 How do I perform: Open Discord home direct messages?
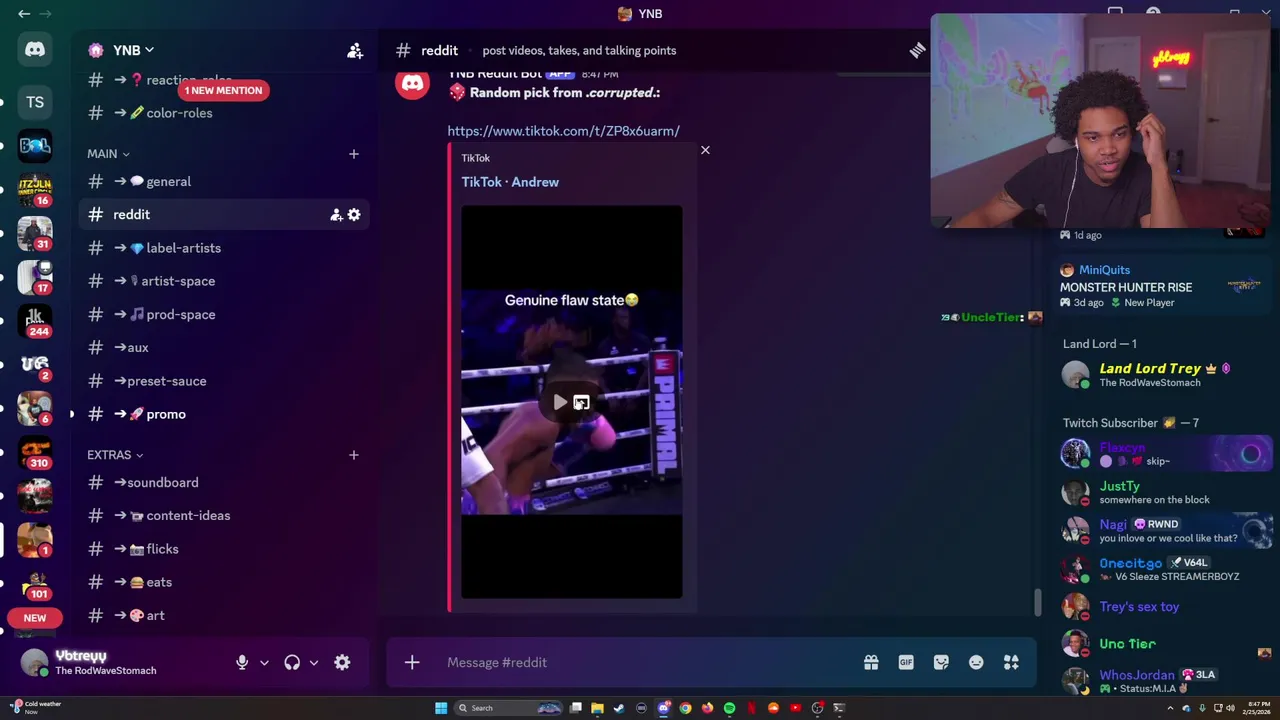coord(35,49)
